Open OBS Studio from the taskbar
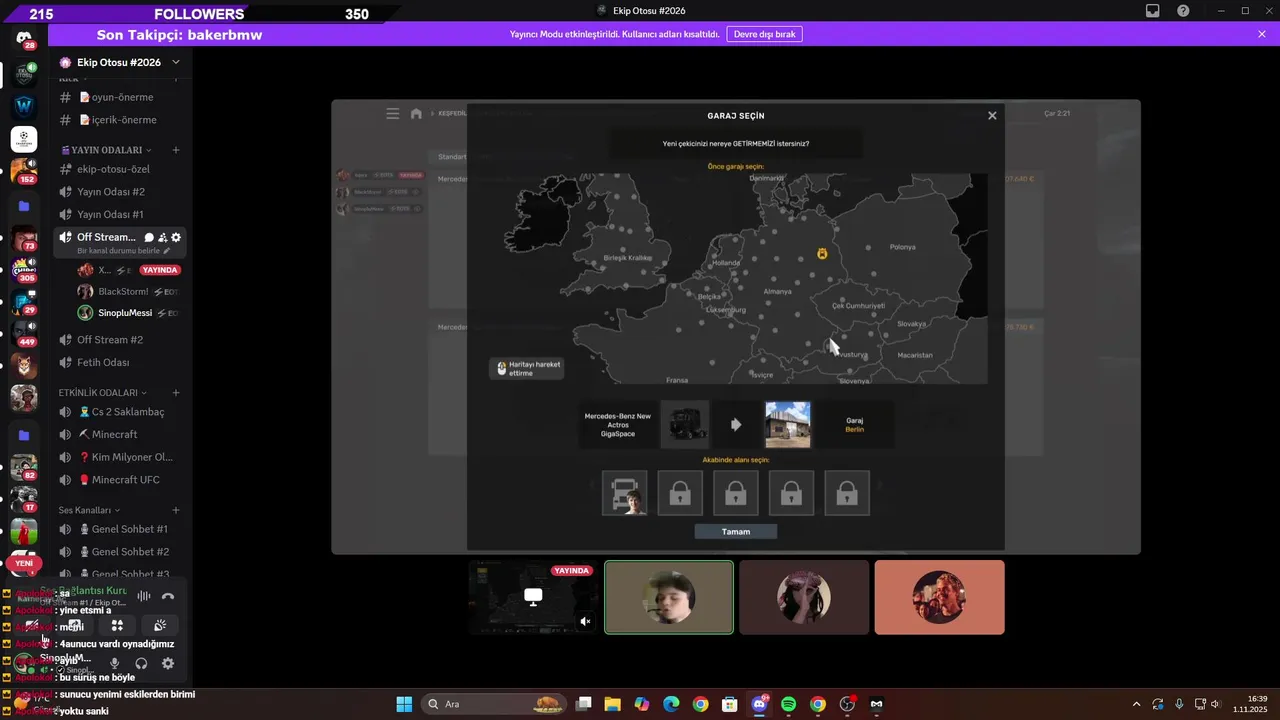Image resolution: width=1280 pixels, height=720 pixels. 847,704
